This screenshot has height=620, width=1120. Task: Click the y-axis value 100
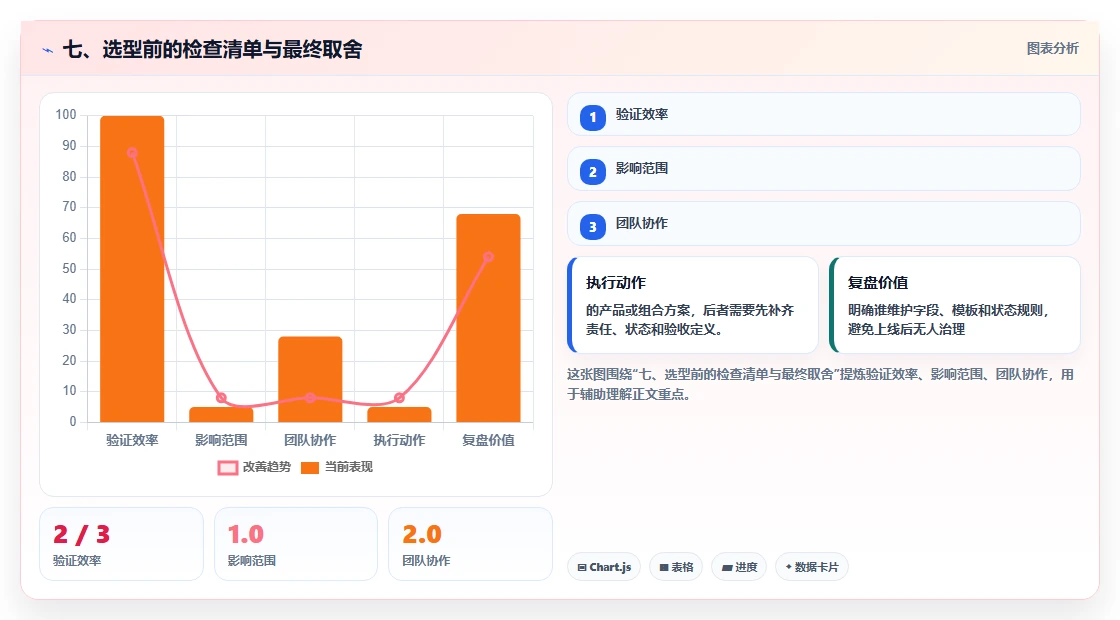66,115
